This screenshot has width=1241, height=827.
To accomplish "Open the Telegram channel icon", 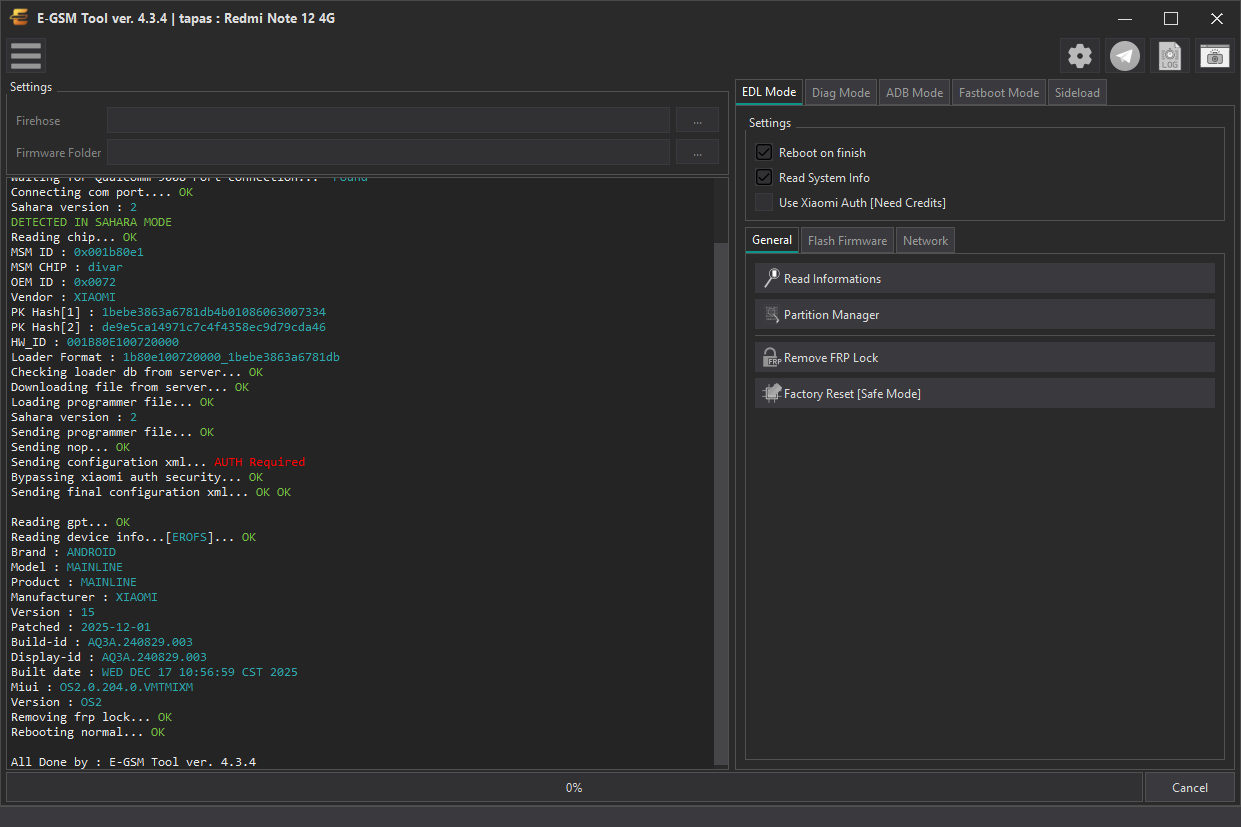I will pyautogui.click(x=1125, y=56).
